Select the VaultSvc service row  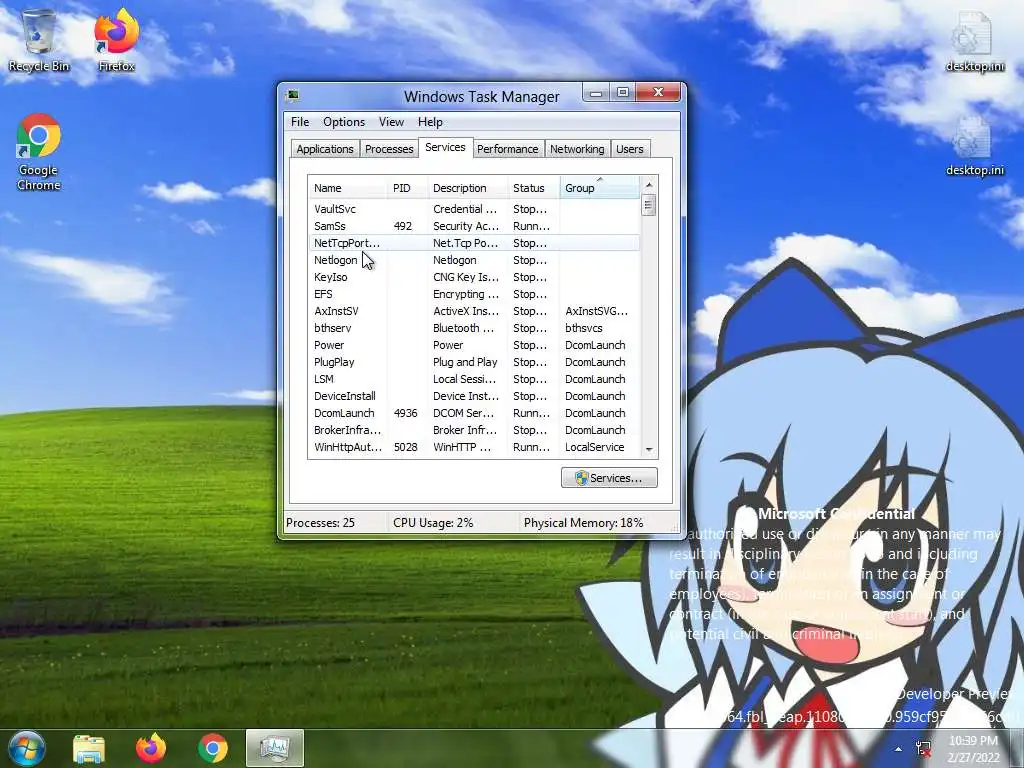pos(473,209)
